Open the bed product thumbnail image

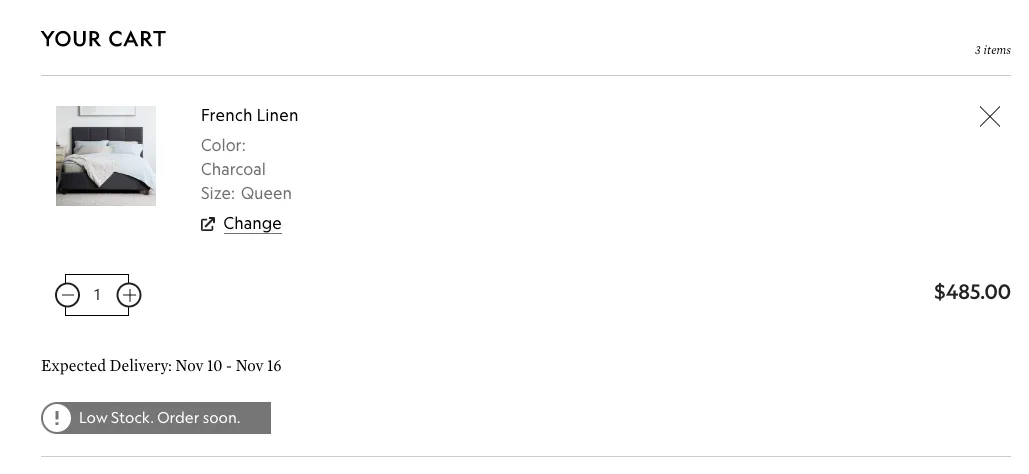coord(106,156)
